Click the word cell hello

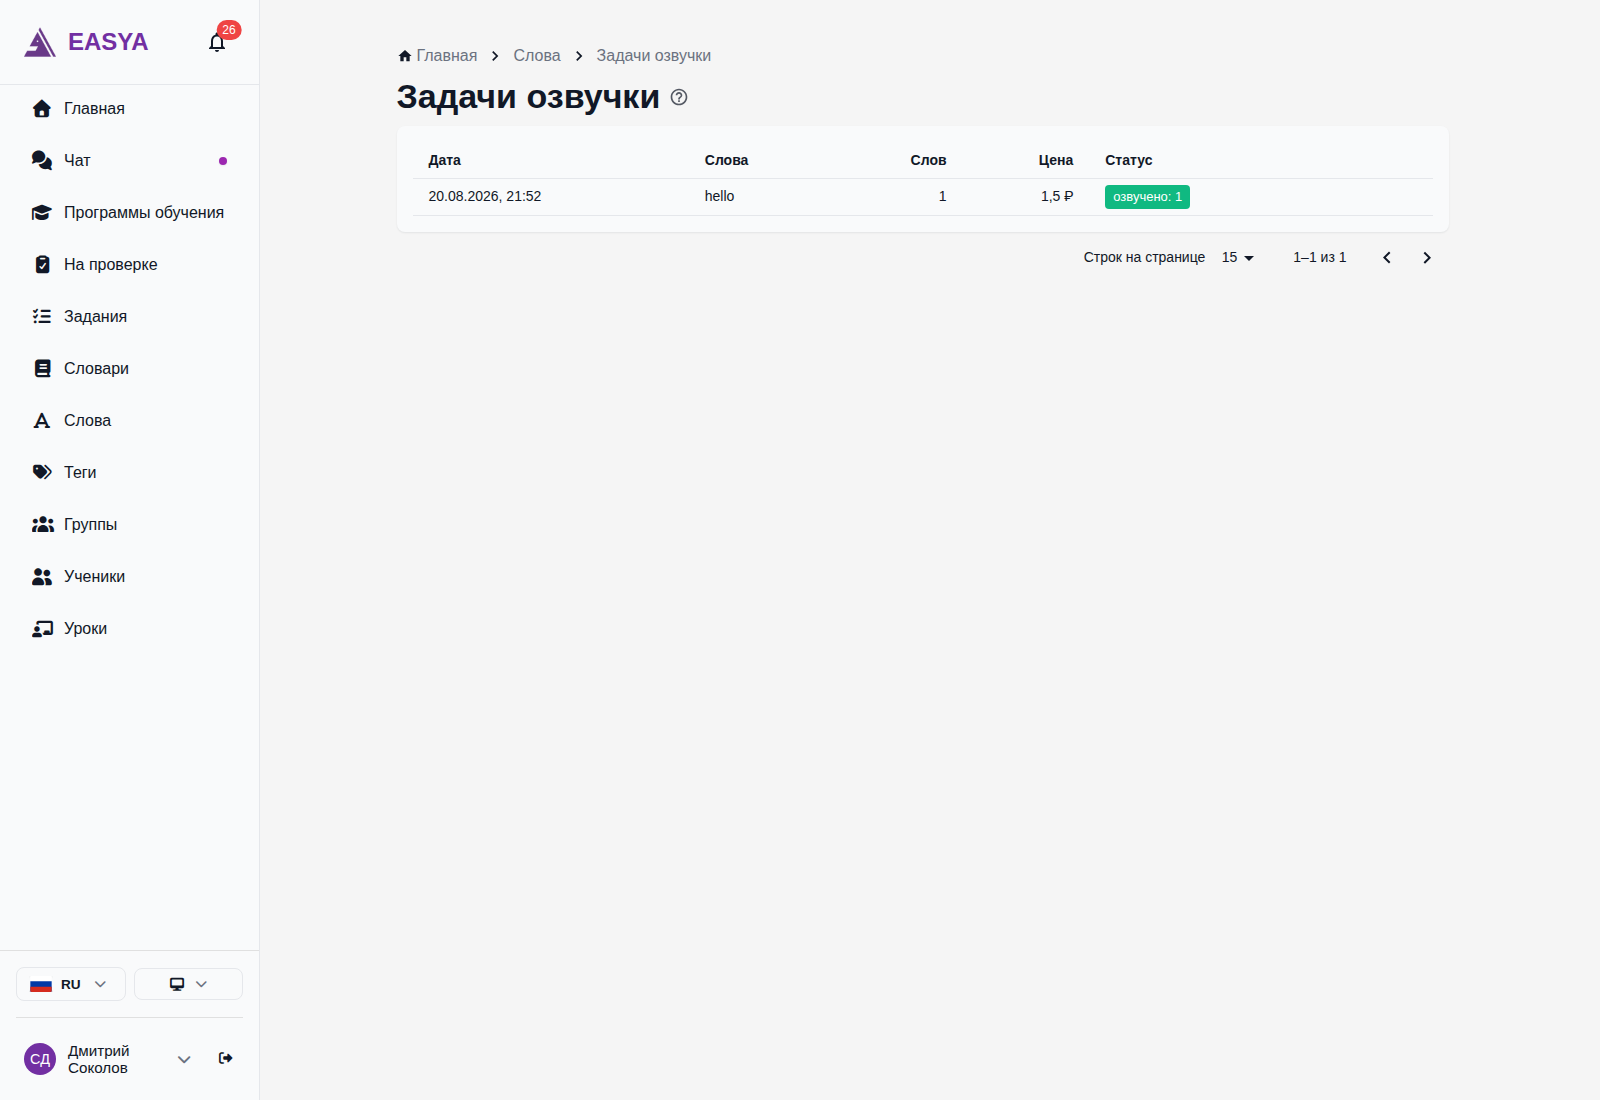[719, 196]
